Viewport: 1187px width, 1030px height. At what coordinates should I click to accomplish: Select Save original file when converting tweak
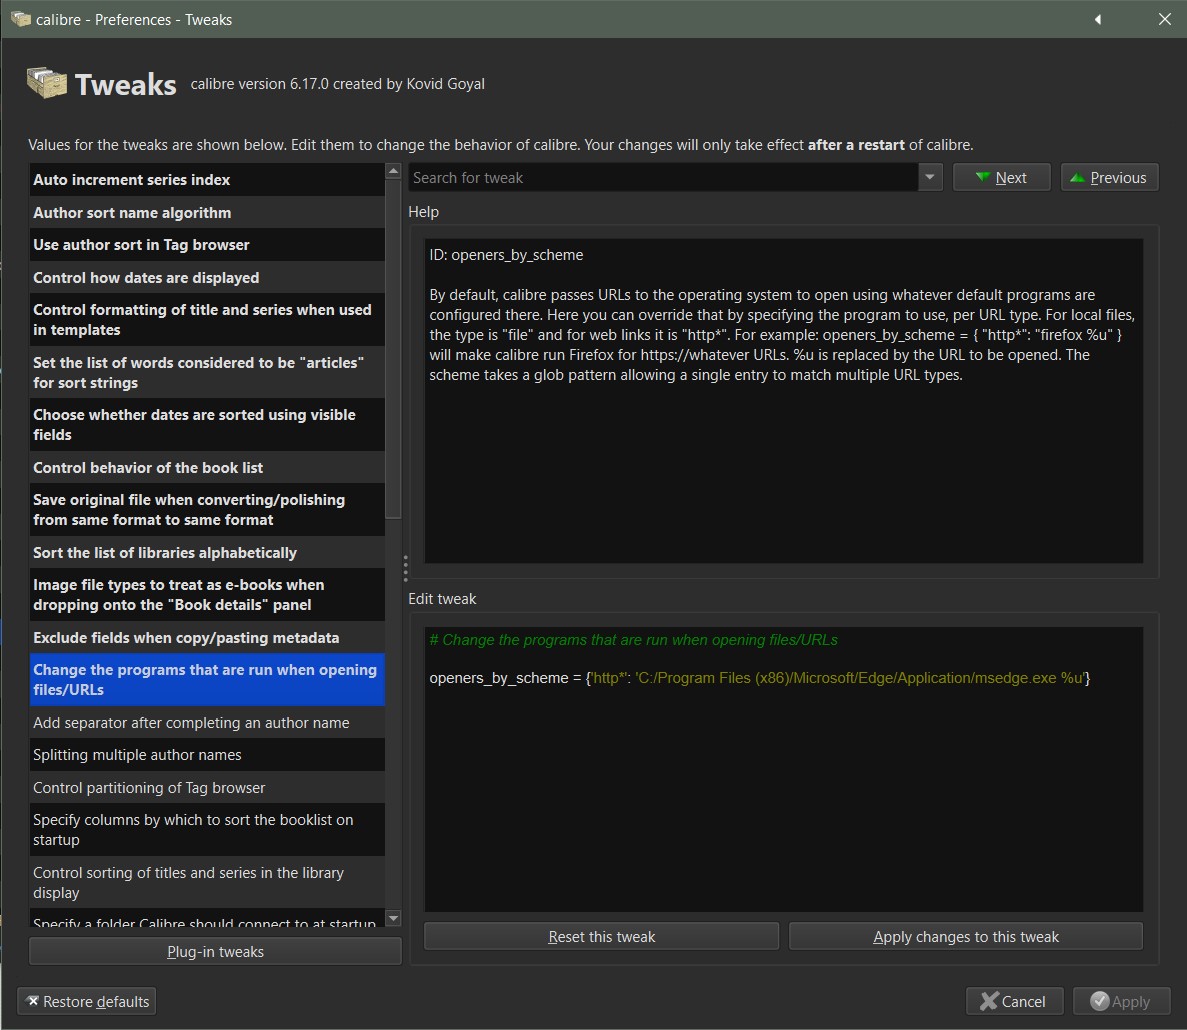[207, 509]
